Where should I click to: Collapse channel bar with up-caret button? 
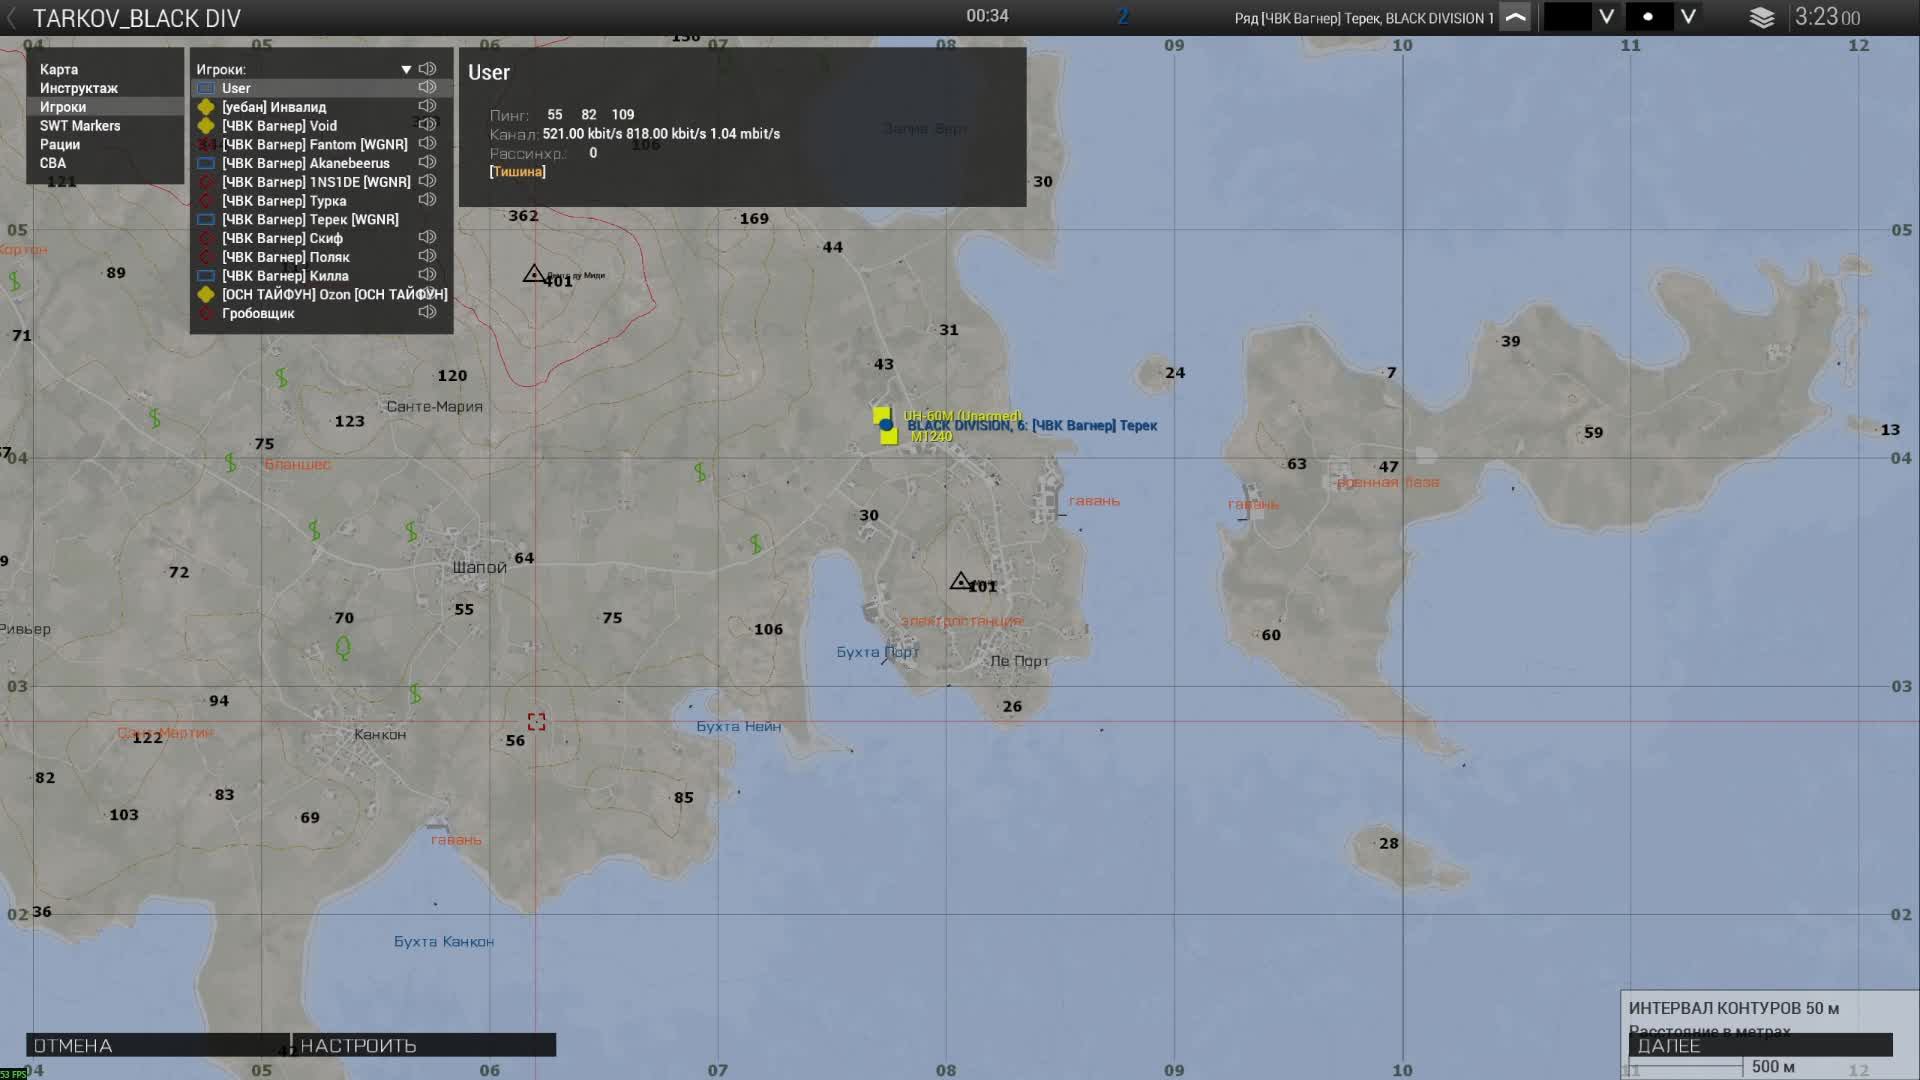(1515, 17)
